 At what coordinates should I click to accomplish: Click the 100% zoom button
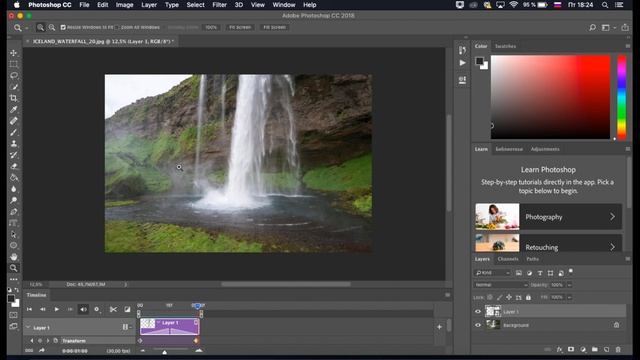pos(211,27)
